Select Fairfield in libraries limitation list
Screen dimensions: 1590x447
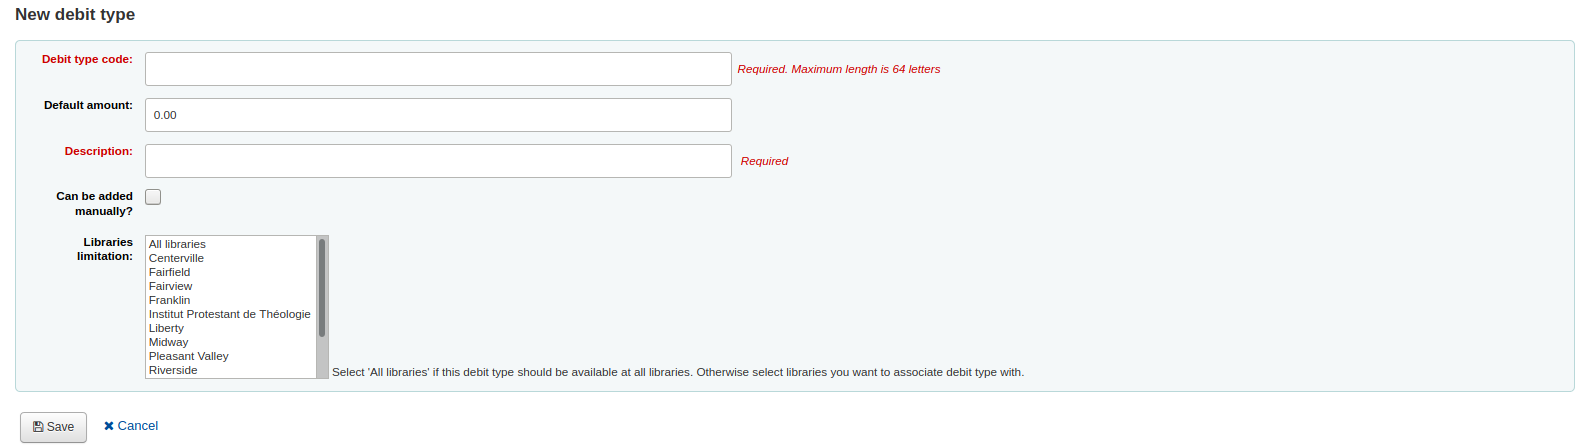170,272
